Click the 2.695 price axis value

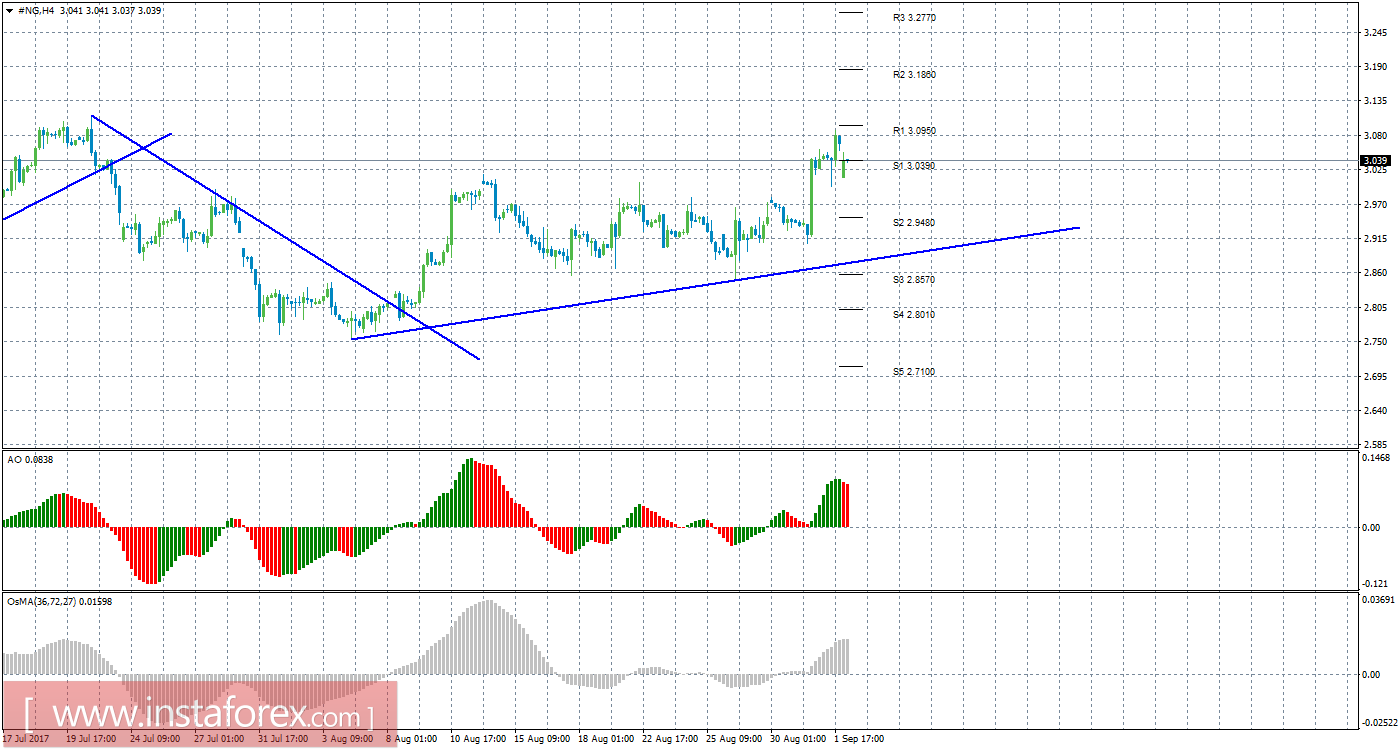click(x=1374, y=377)
